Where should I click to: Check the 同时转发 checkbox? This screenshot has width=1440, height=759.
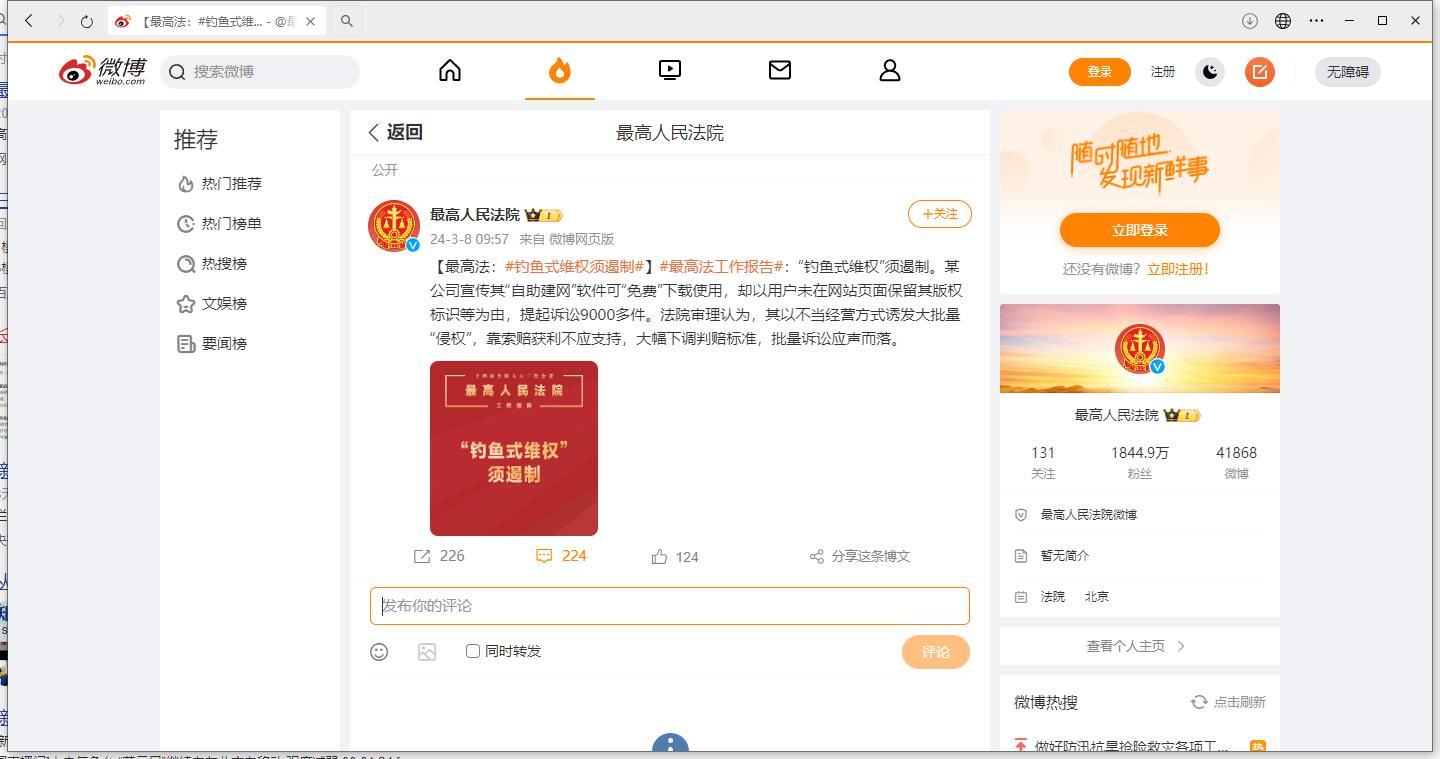click(473, 651)
